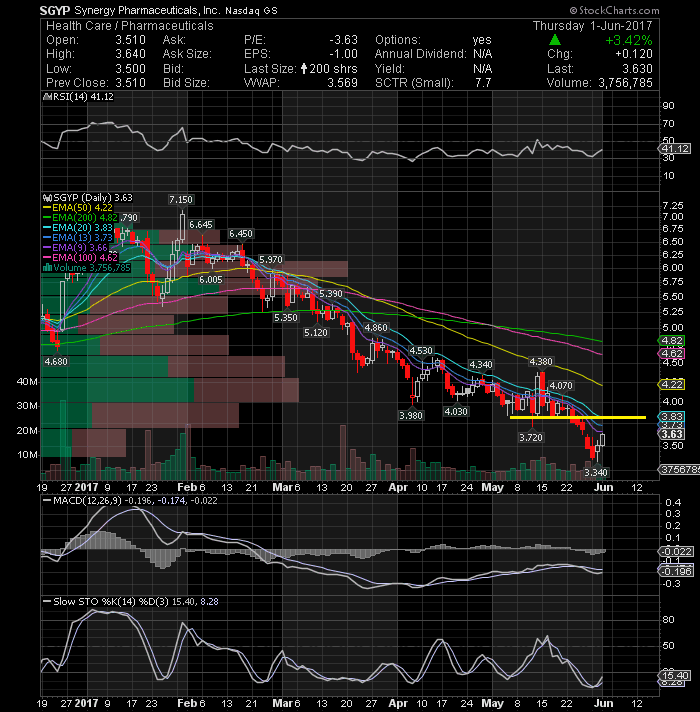Click the High value 3.640
The width and height of the screenshot is (700, 712).
click(130, 54)
